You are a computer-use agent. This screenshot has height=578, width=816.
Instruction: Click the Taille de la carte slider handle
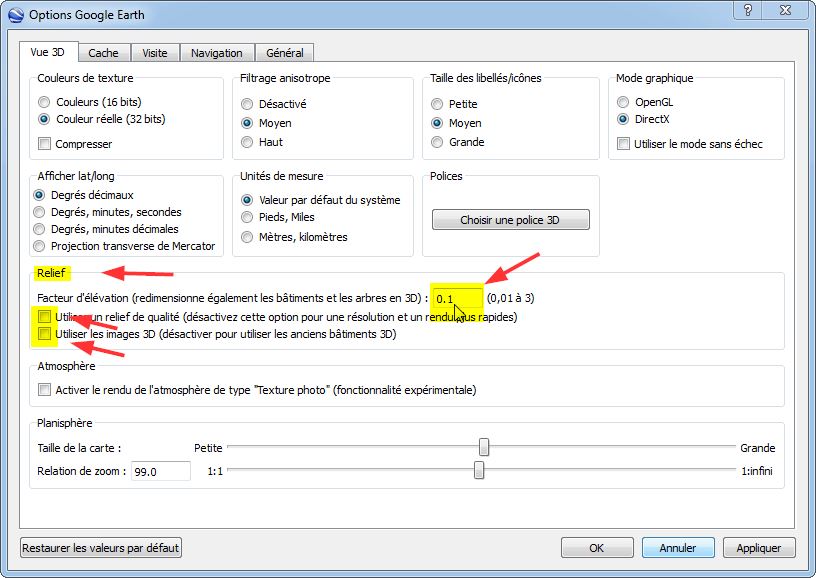[484, 446]
